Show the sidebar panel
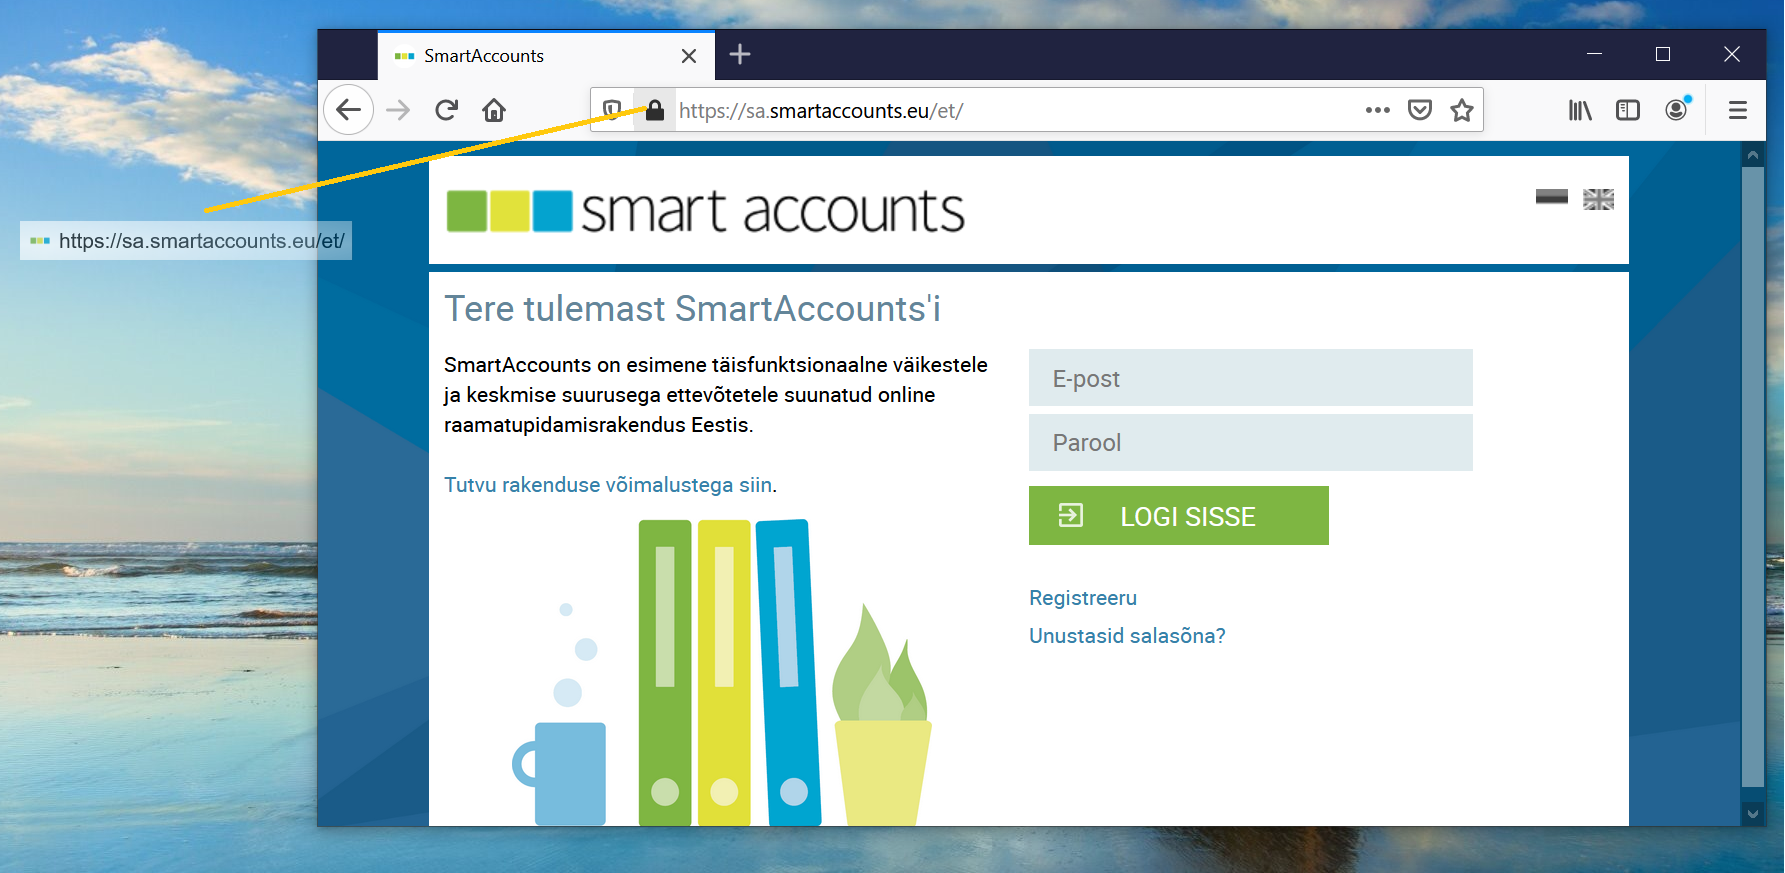1785x873 pixels. (1628, 110)
